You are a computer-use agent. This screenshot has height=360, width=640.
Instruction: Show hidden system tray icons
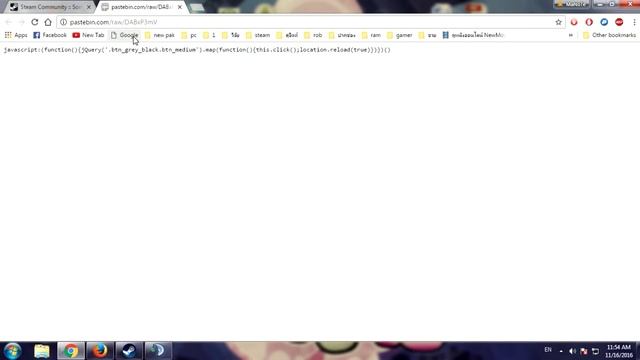pyautogui.click(x=561, y=351)
